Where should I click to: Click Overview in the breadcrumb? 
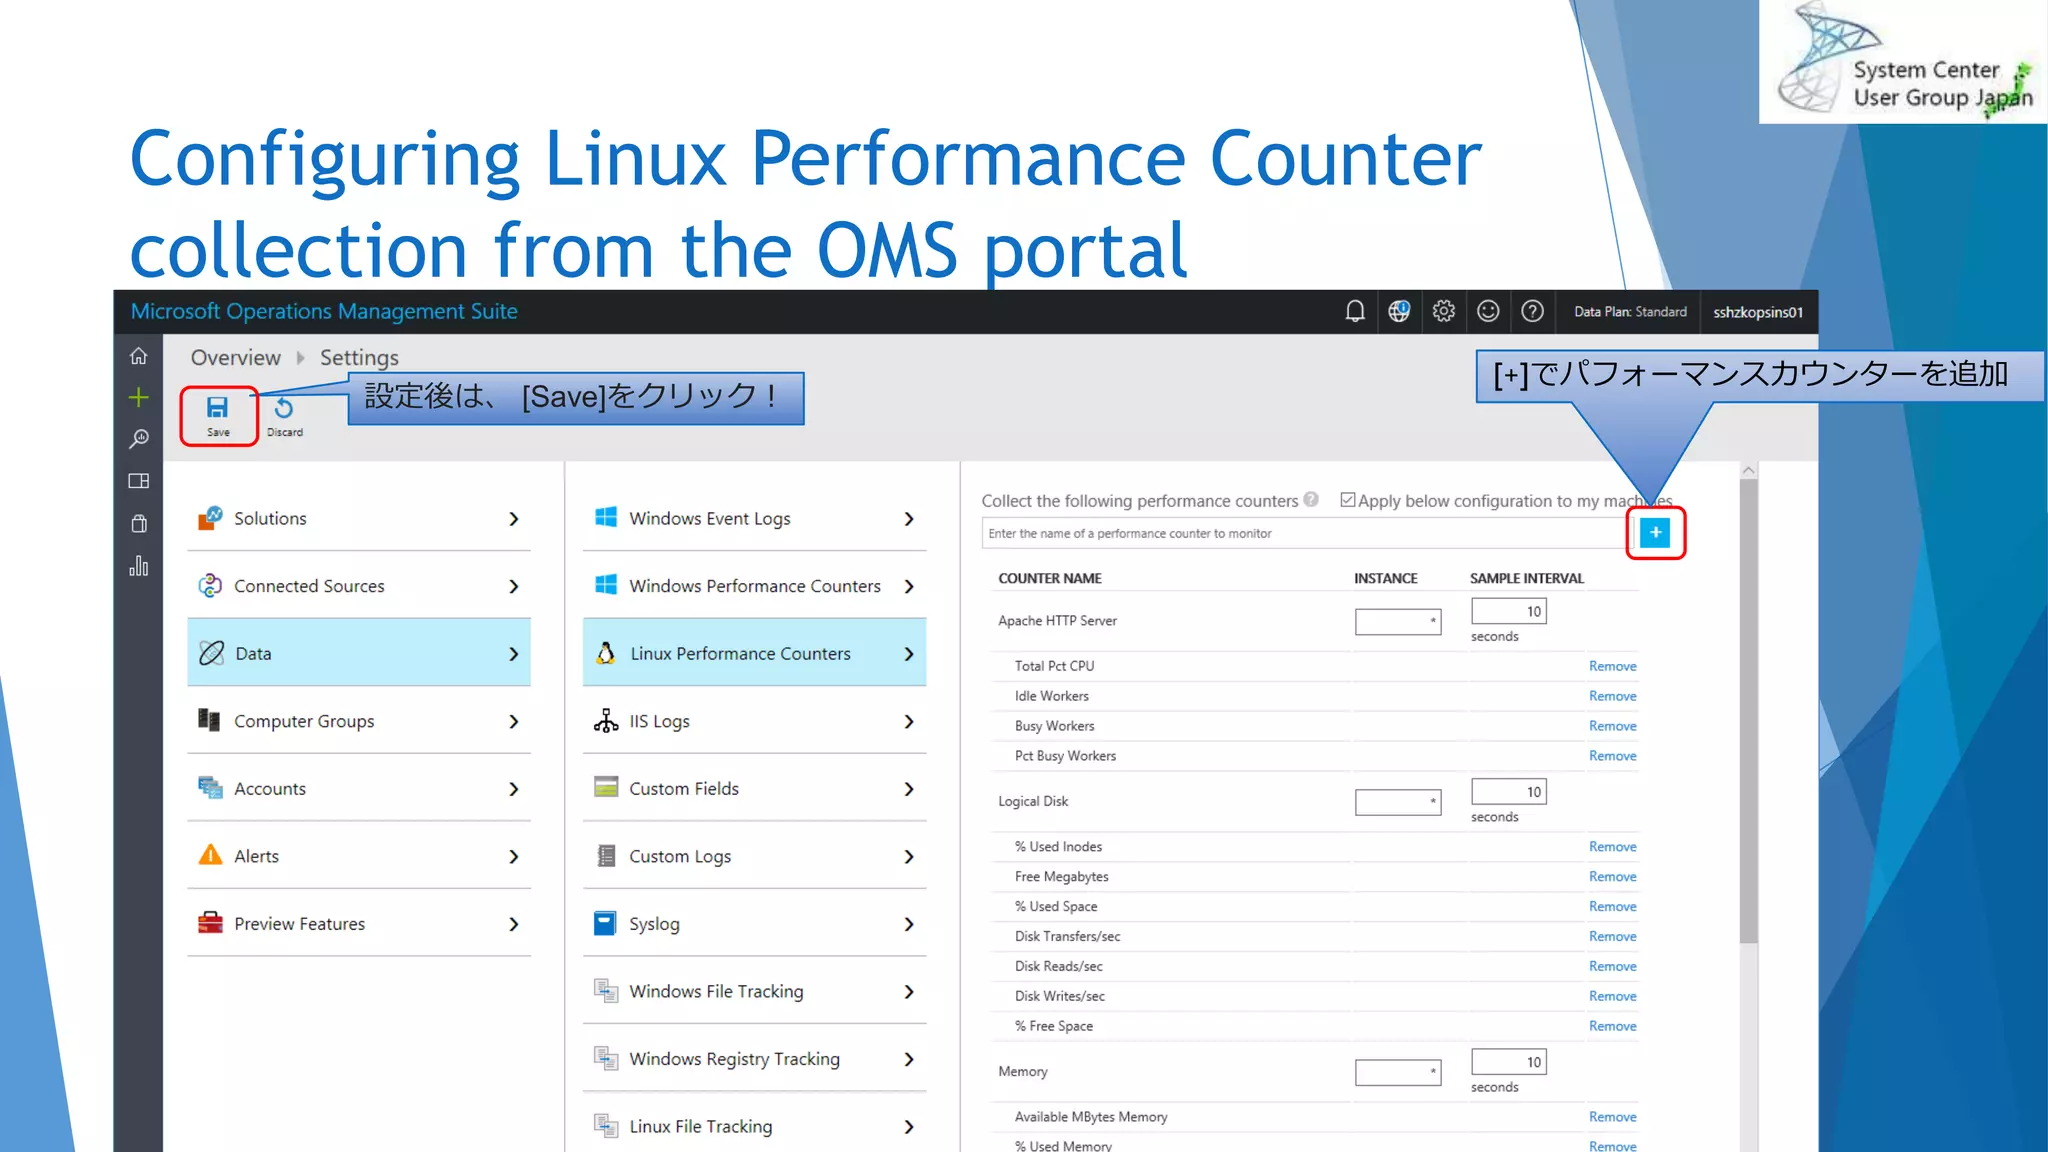pyautogui.click(x=236, y=357)
